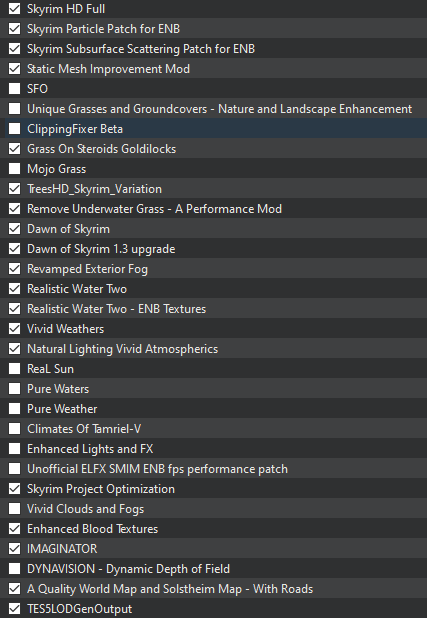Select the Realistic Water Two name
Viewport: 427px width, 618px height.
pyautogui.click(x=77, y=289)
